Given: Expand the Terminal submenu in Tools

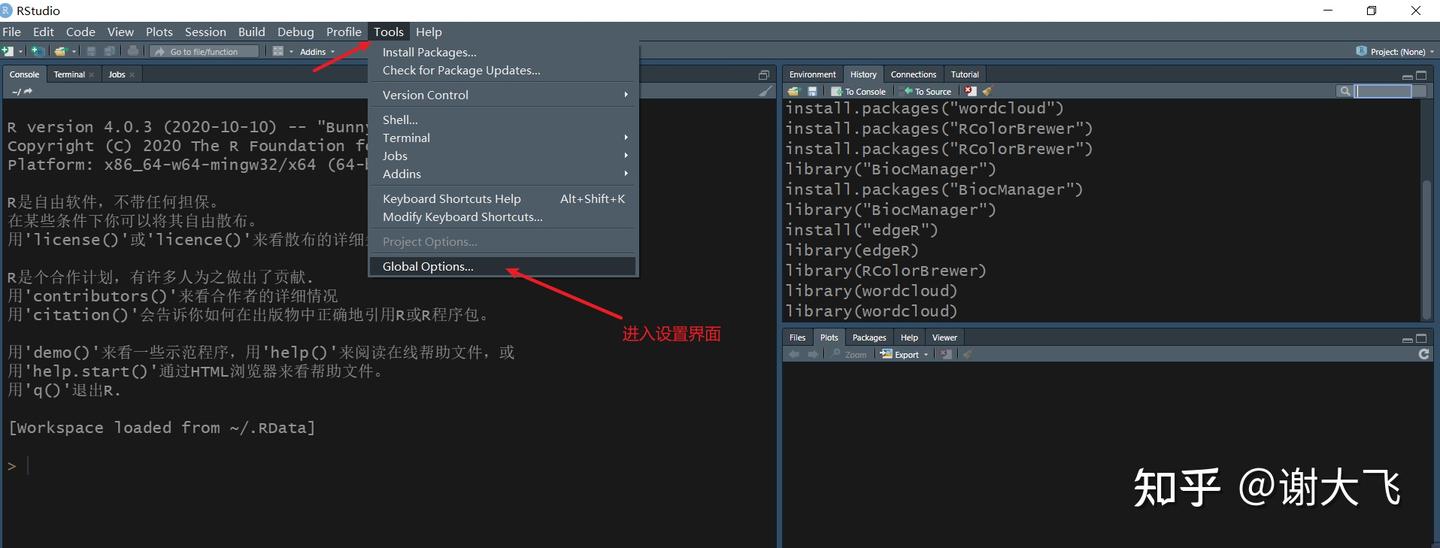Looking at the screenshot, I should [503, 138].
